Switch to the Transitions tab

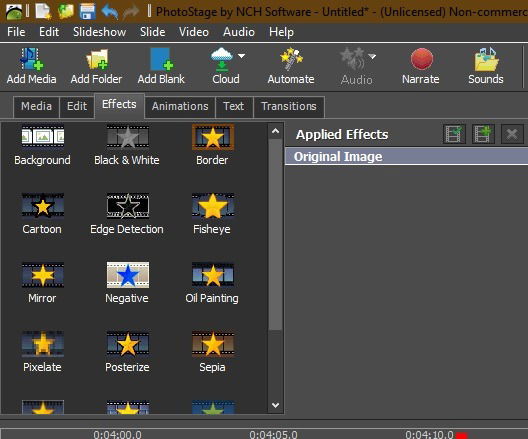point(289,106)
